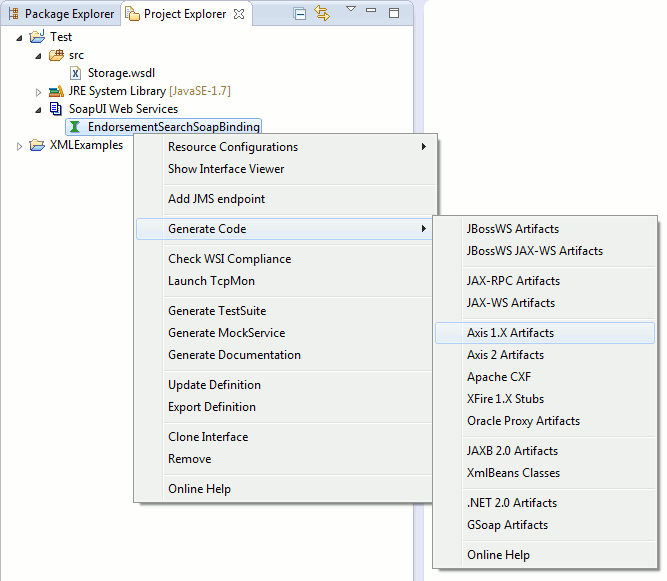Choose JAX-WS Artifacts
This screenshot has height=581, width=667.
tap(510, 303)
